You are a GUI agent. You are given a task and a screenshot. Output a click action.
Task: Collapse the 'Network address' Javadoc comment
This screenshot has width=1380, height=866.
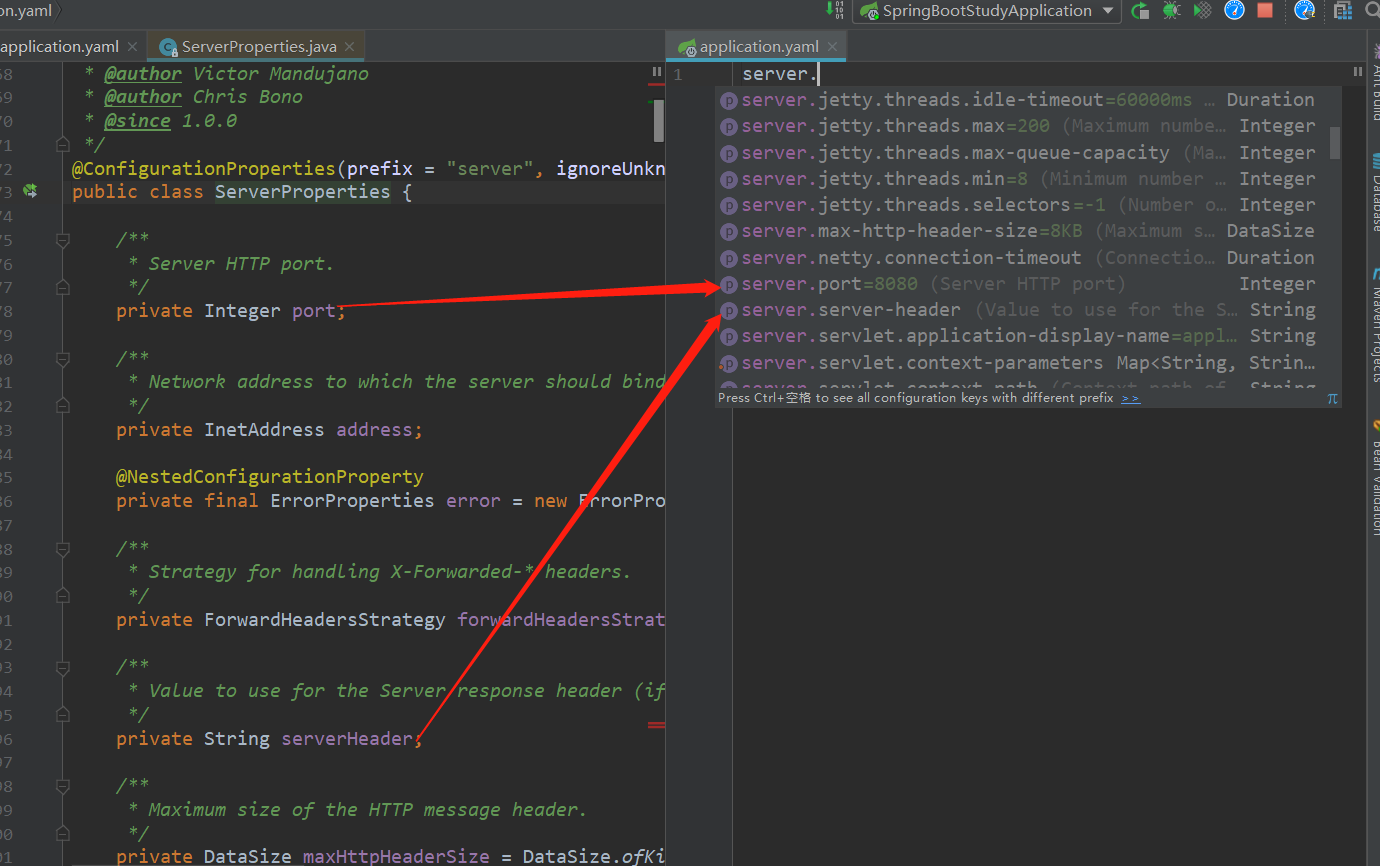63,359
